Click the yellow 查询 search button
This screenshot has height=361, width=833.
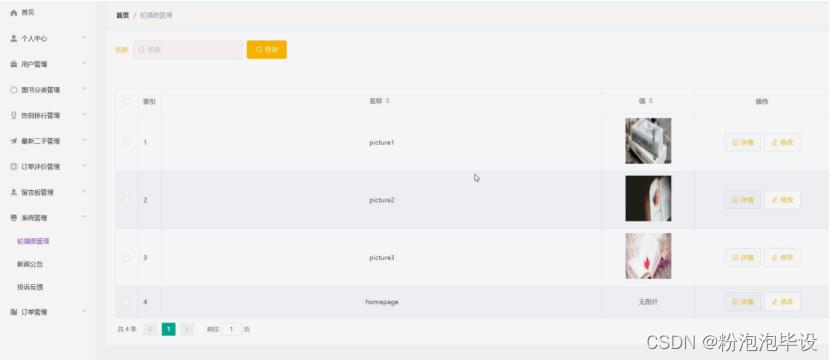pyautogui.click(x=267, y=49)
